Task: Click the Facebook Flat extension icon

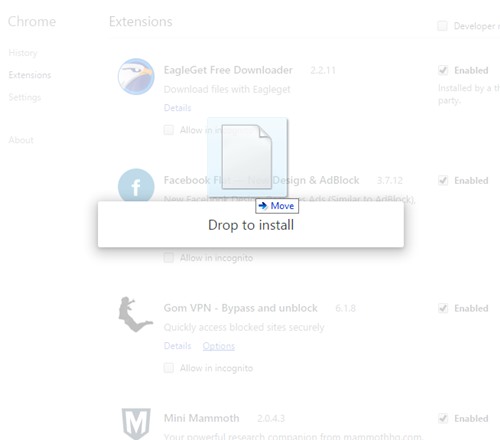Action: (x=136, y=185)
